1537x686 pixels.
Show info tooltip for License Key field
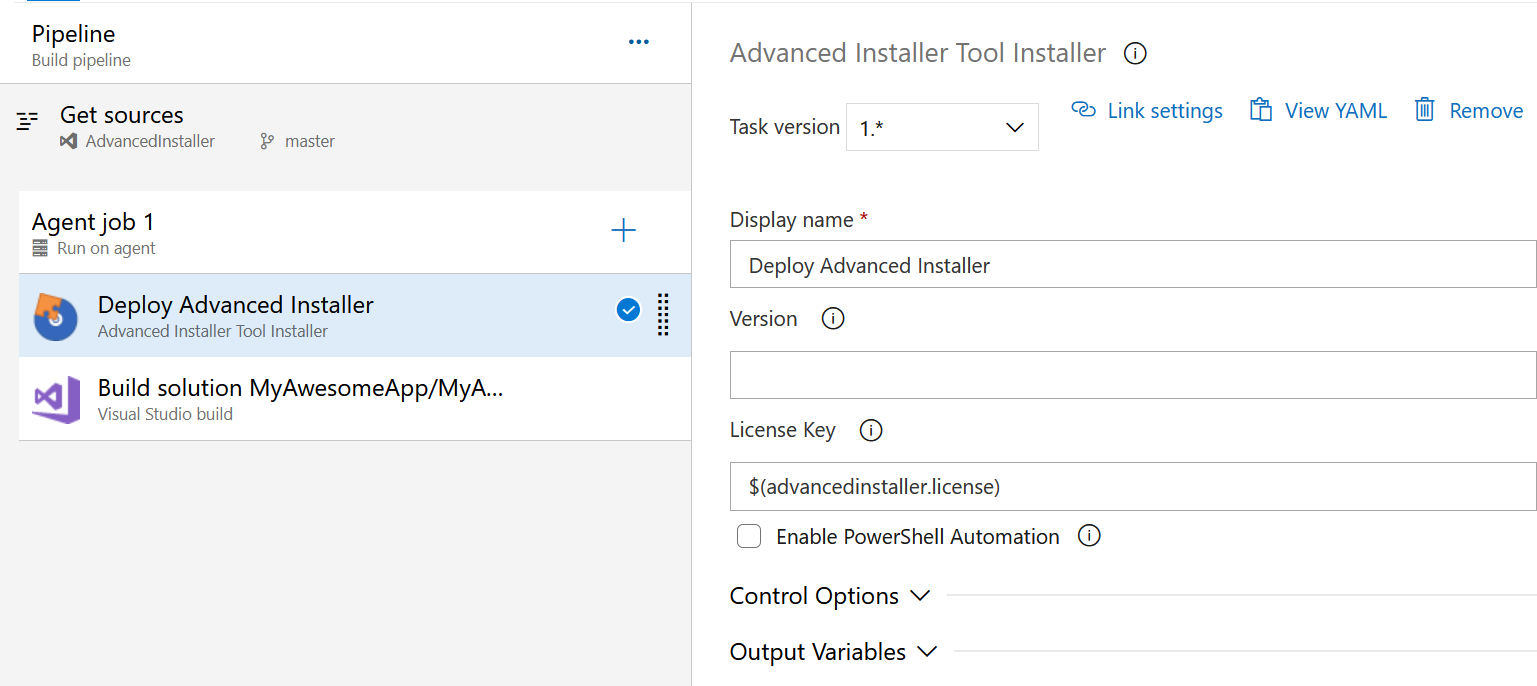tap(871, 431)
